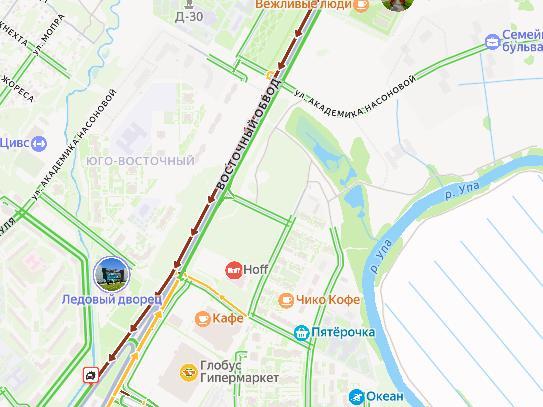Click the Восточный обвод road label

click(248, 134)
